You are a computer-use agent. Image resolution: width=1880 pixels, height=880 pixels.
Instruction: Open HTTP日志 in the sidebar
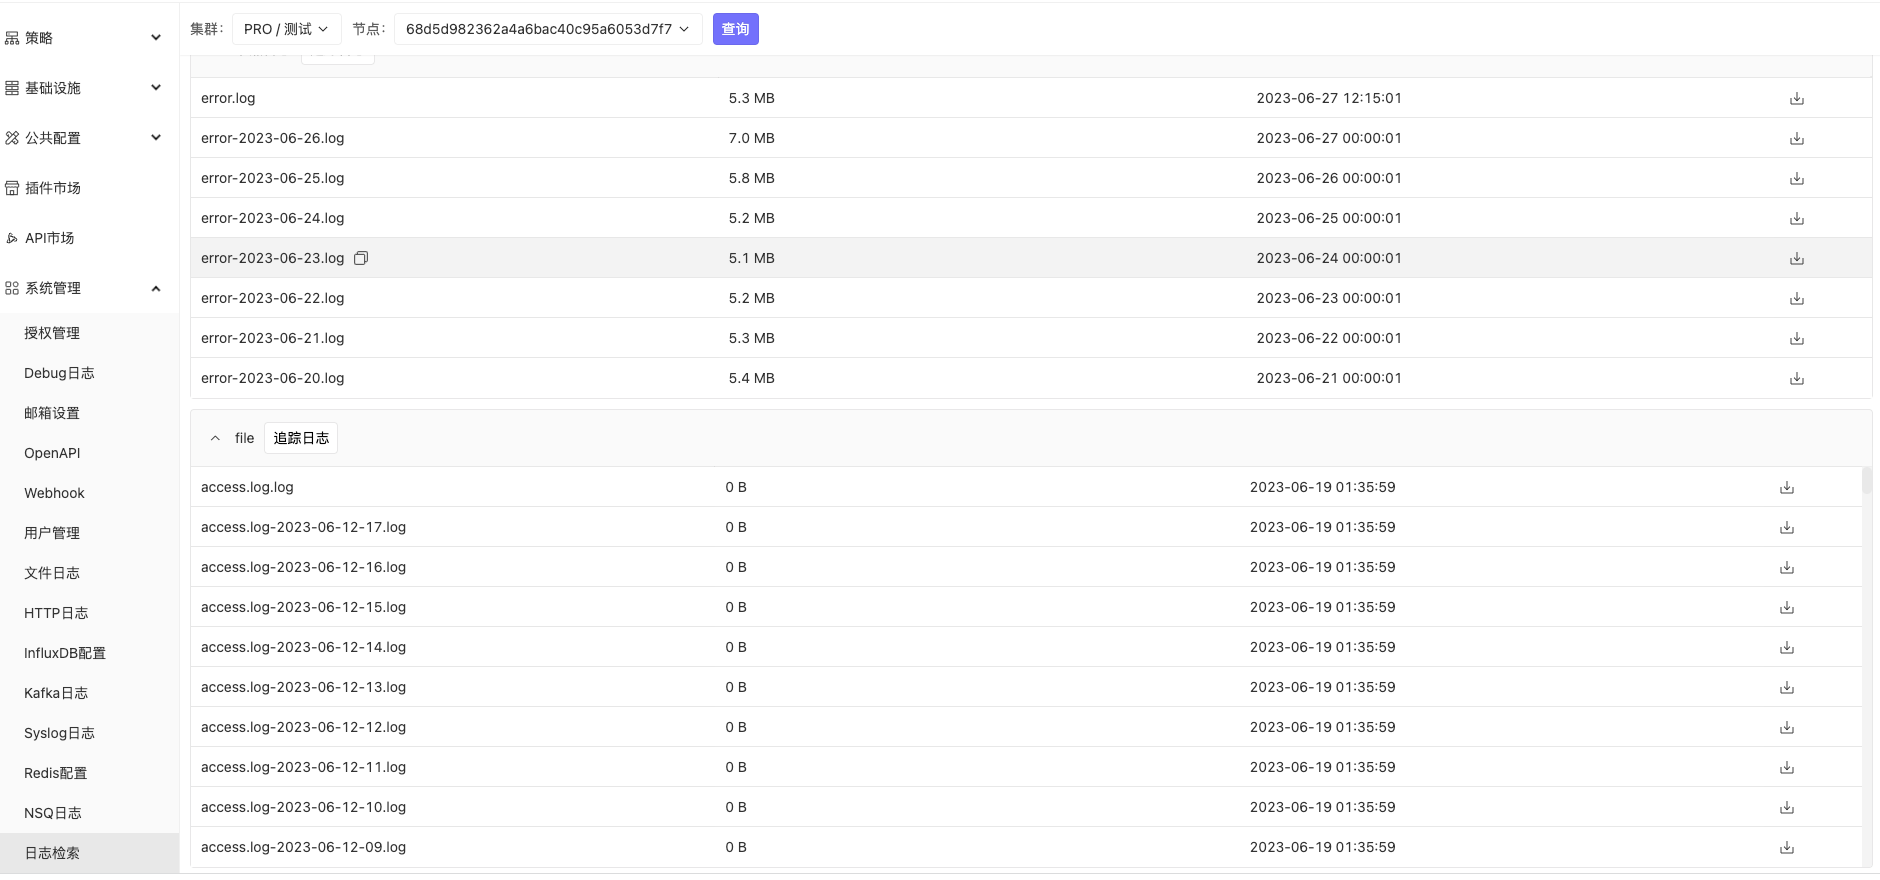[56, 613]
